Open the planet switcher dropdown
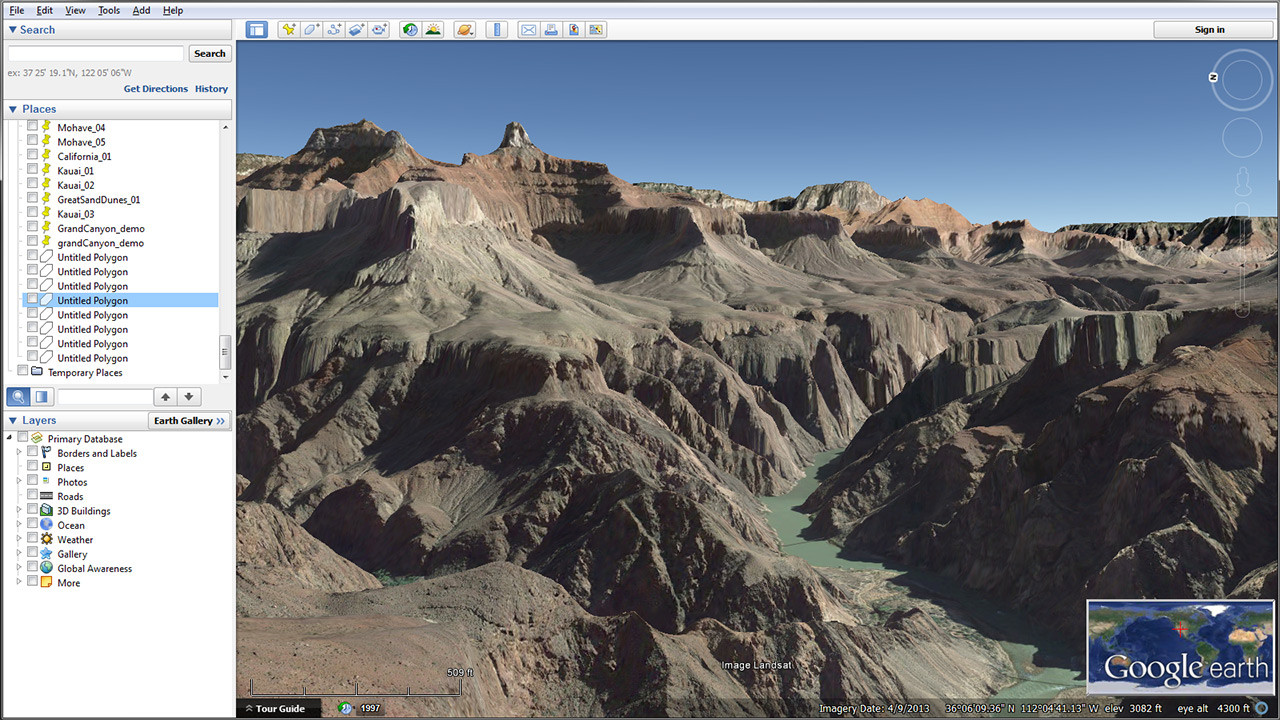Screen dimensions: 1280x720 [x=465, y=30]
